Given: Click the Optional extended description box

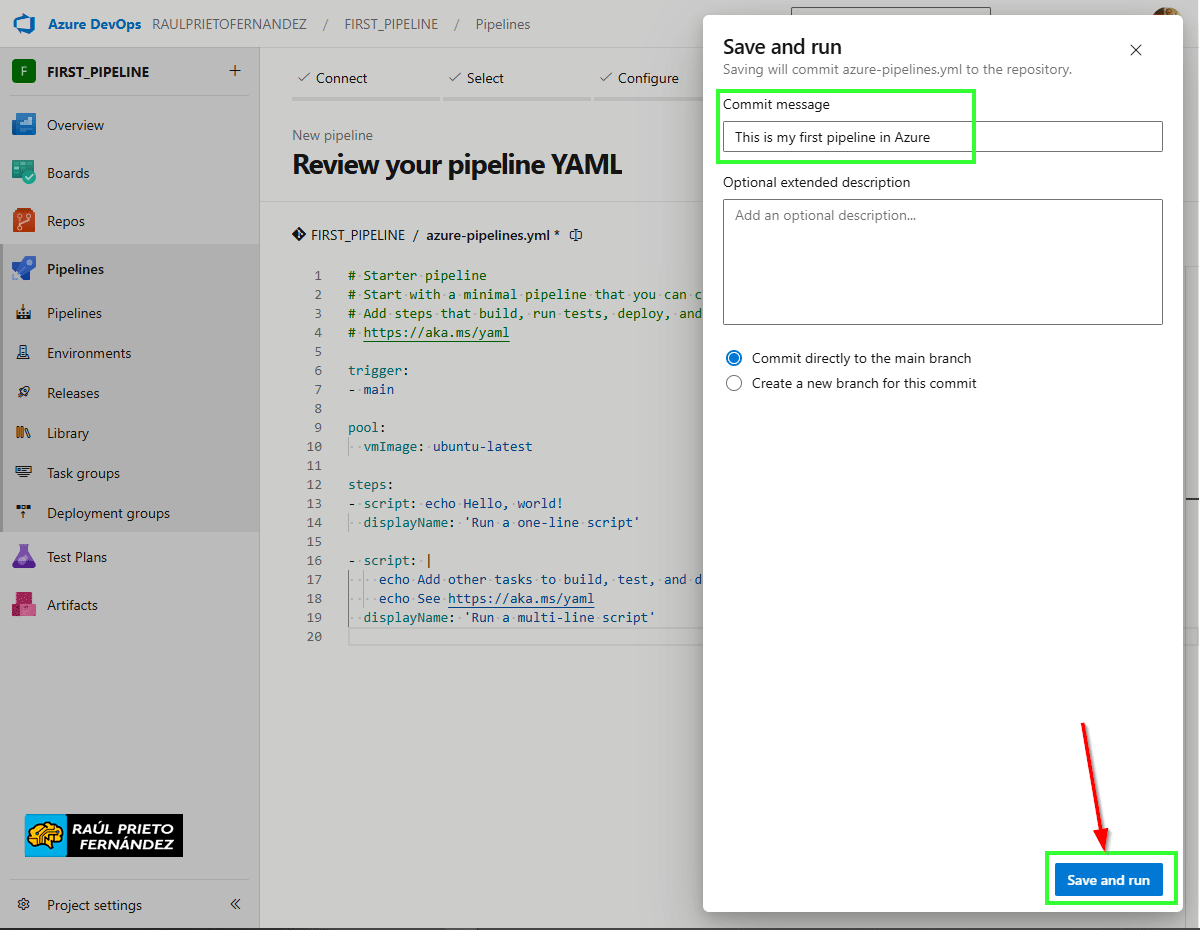Looking at the screenshot, I should click(x=942, y=261).
